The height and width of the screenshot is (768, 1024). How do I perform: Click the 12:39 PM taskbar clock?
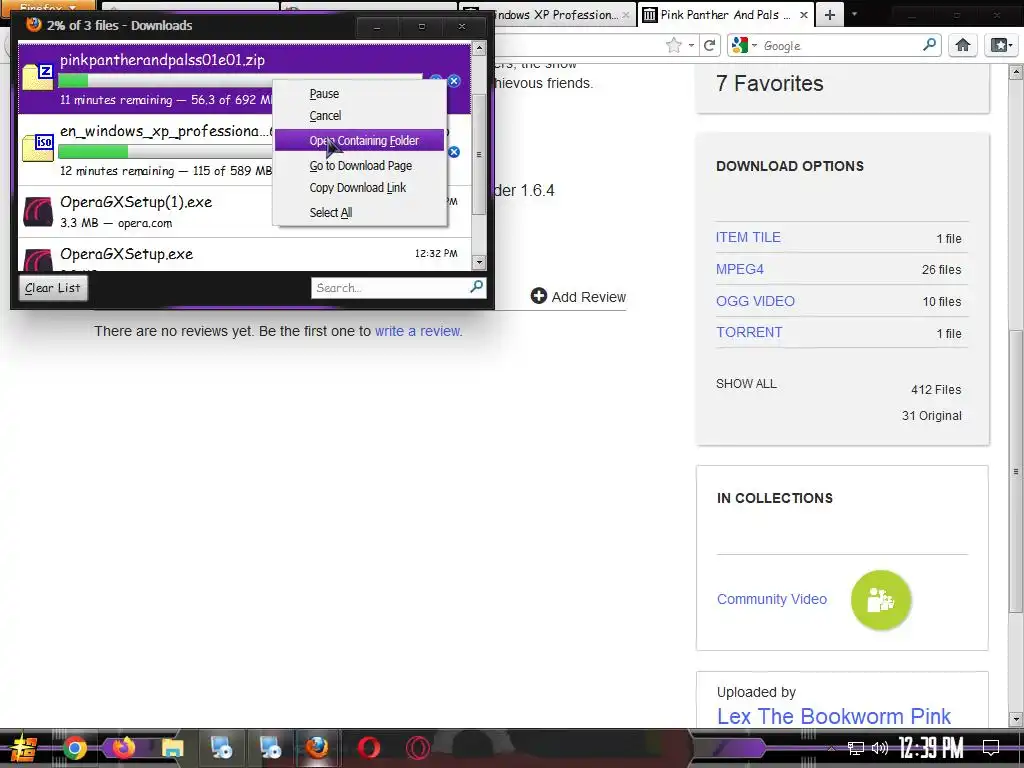(931, 748)
